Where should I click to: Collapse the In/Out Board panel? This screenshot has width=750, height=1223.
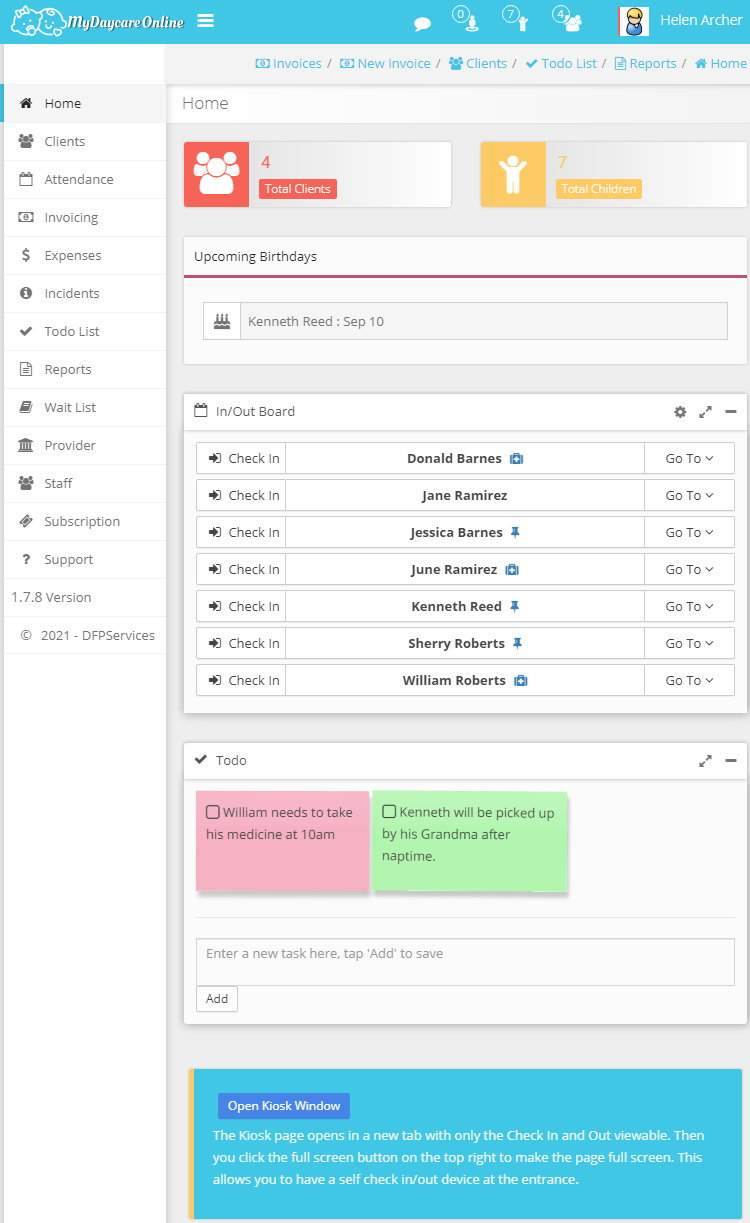(729, 411)
